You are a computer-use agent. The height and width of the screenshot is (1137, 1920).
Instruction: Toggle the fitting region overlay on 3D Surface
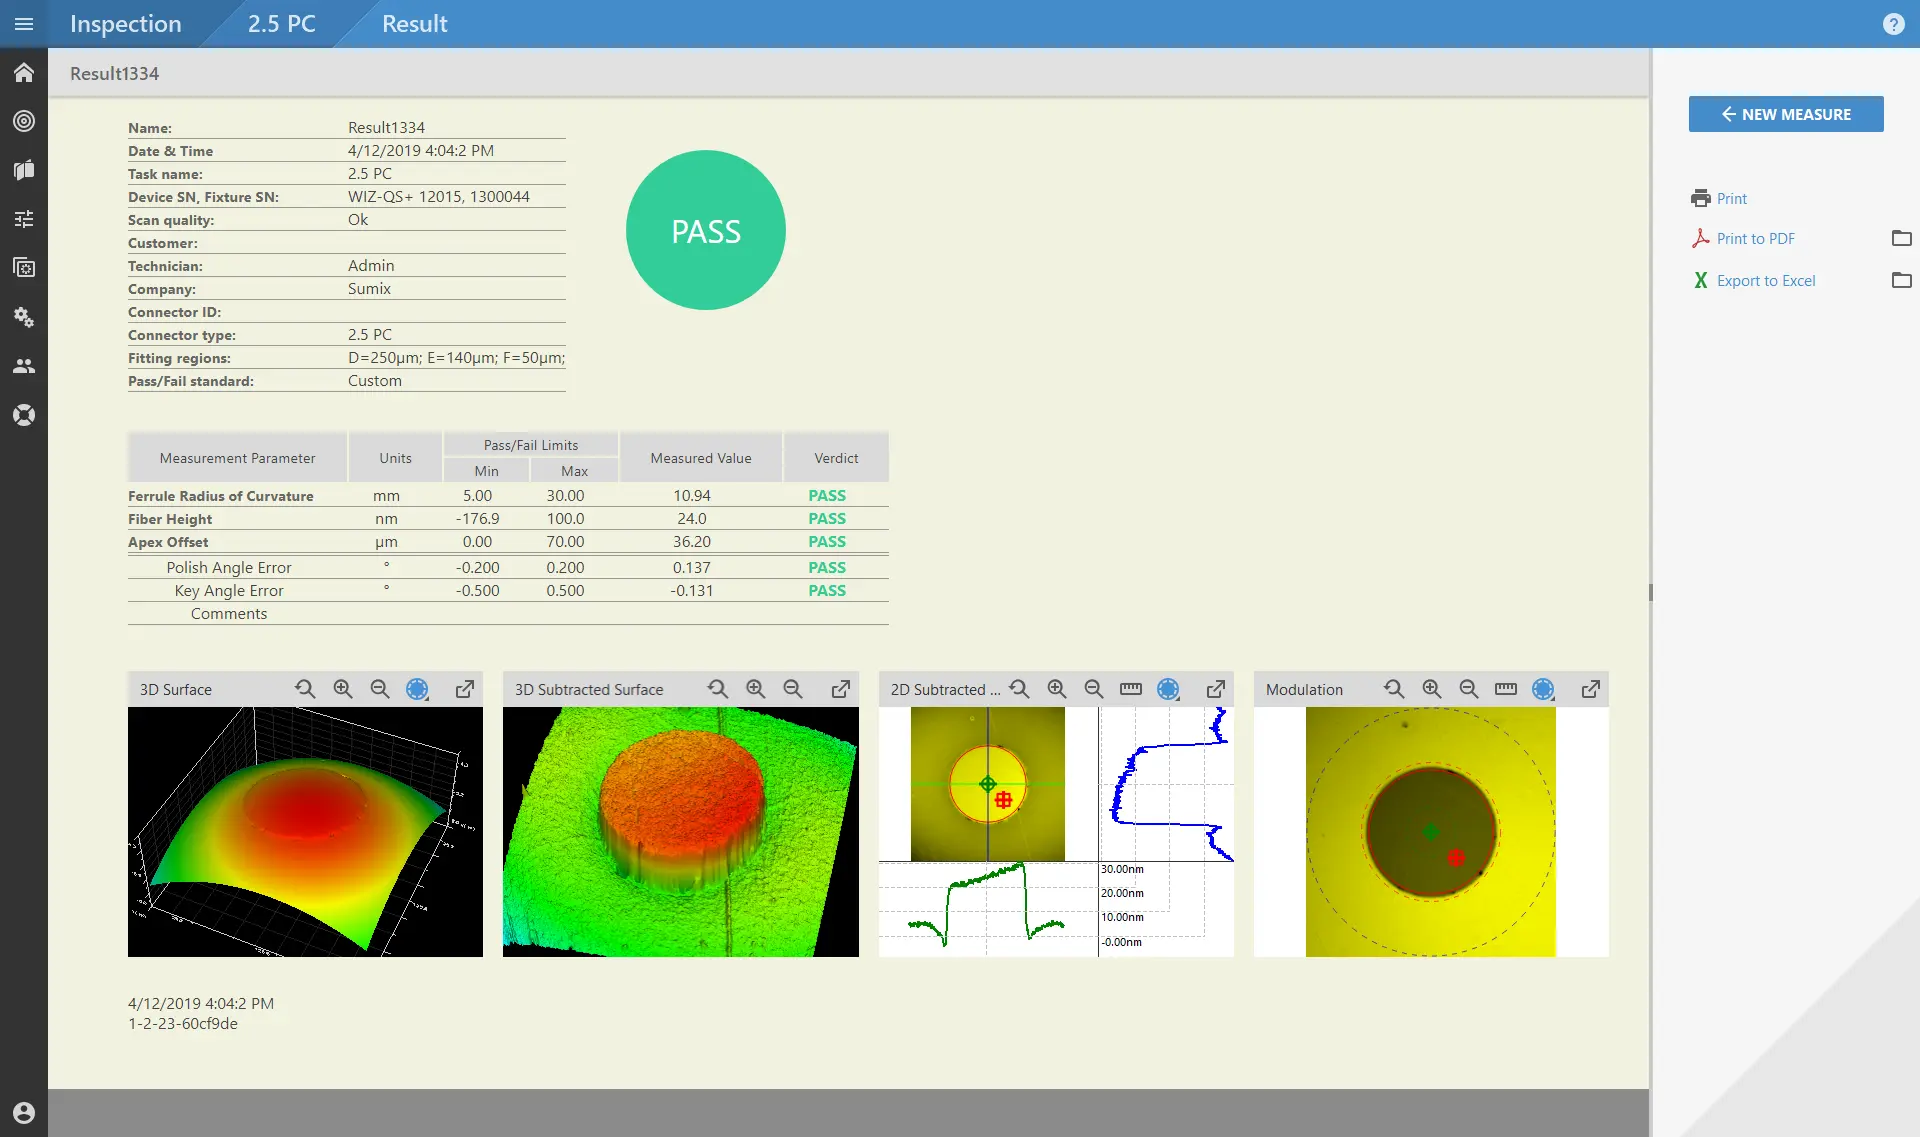coord(417,689)
